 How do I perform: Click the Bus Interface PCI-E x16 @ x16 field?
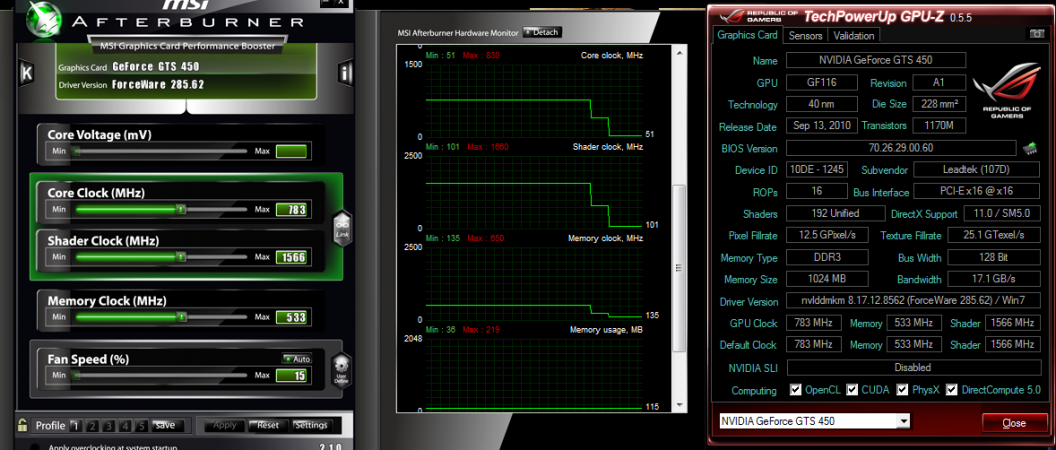tap(977, 192)
